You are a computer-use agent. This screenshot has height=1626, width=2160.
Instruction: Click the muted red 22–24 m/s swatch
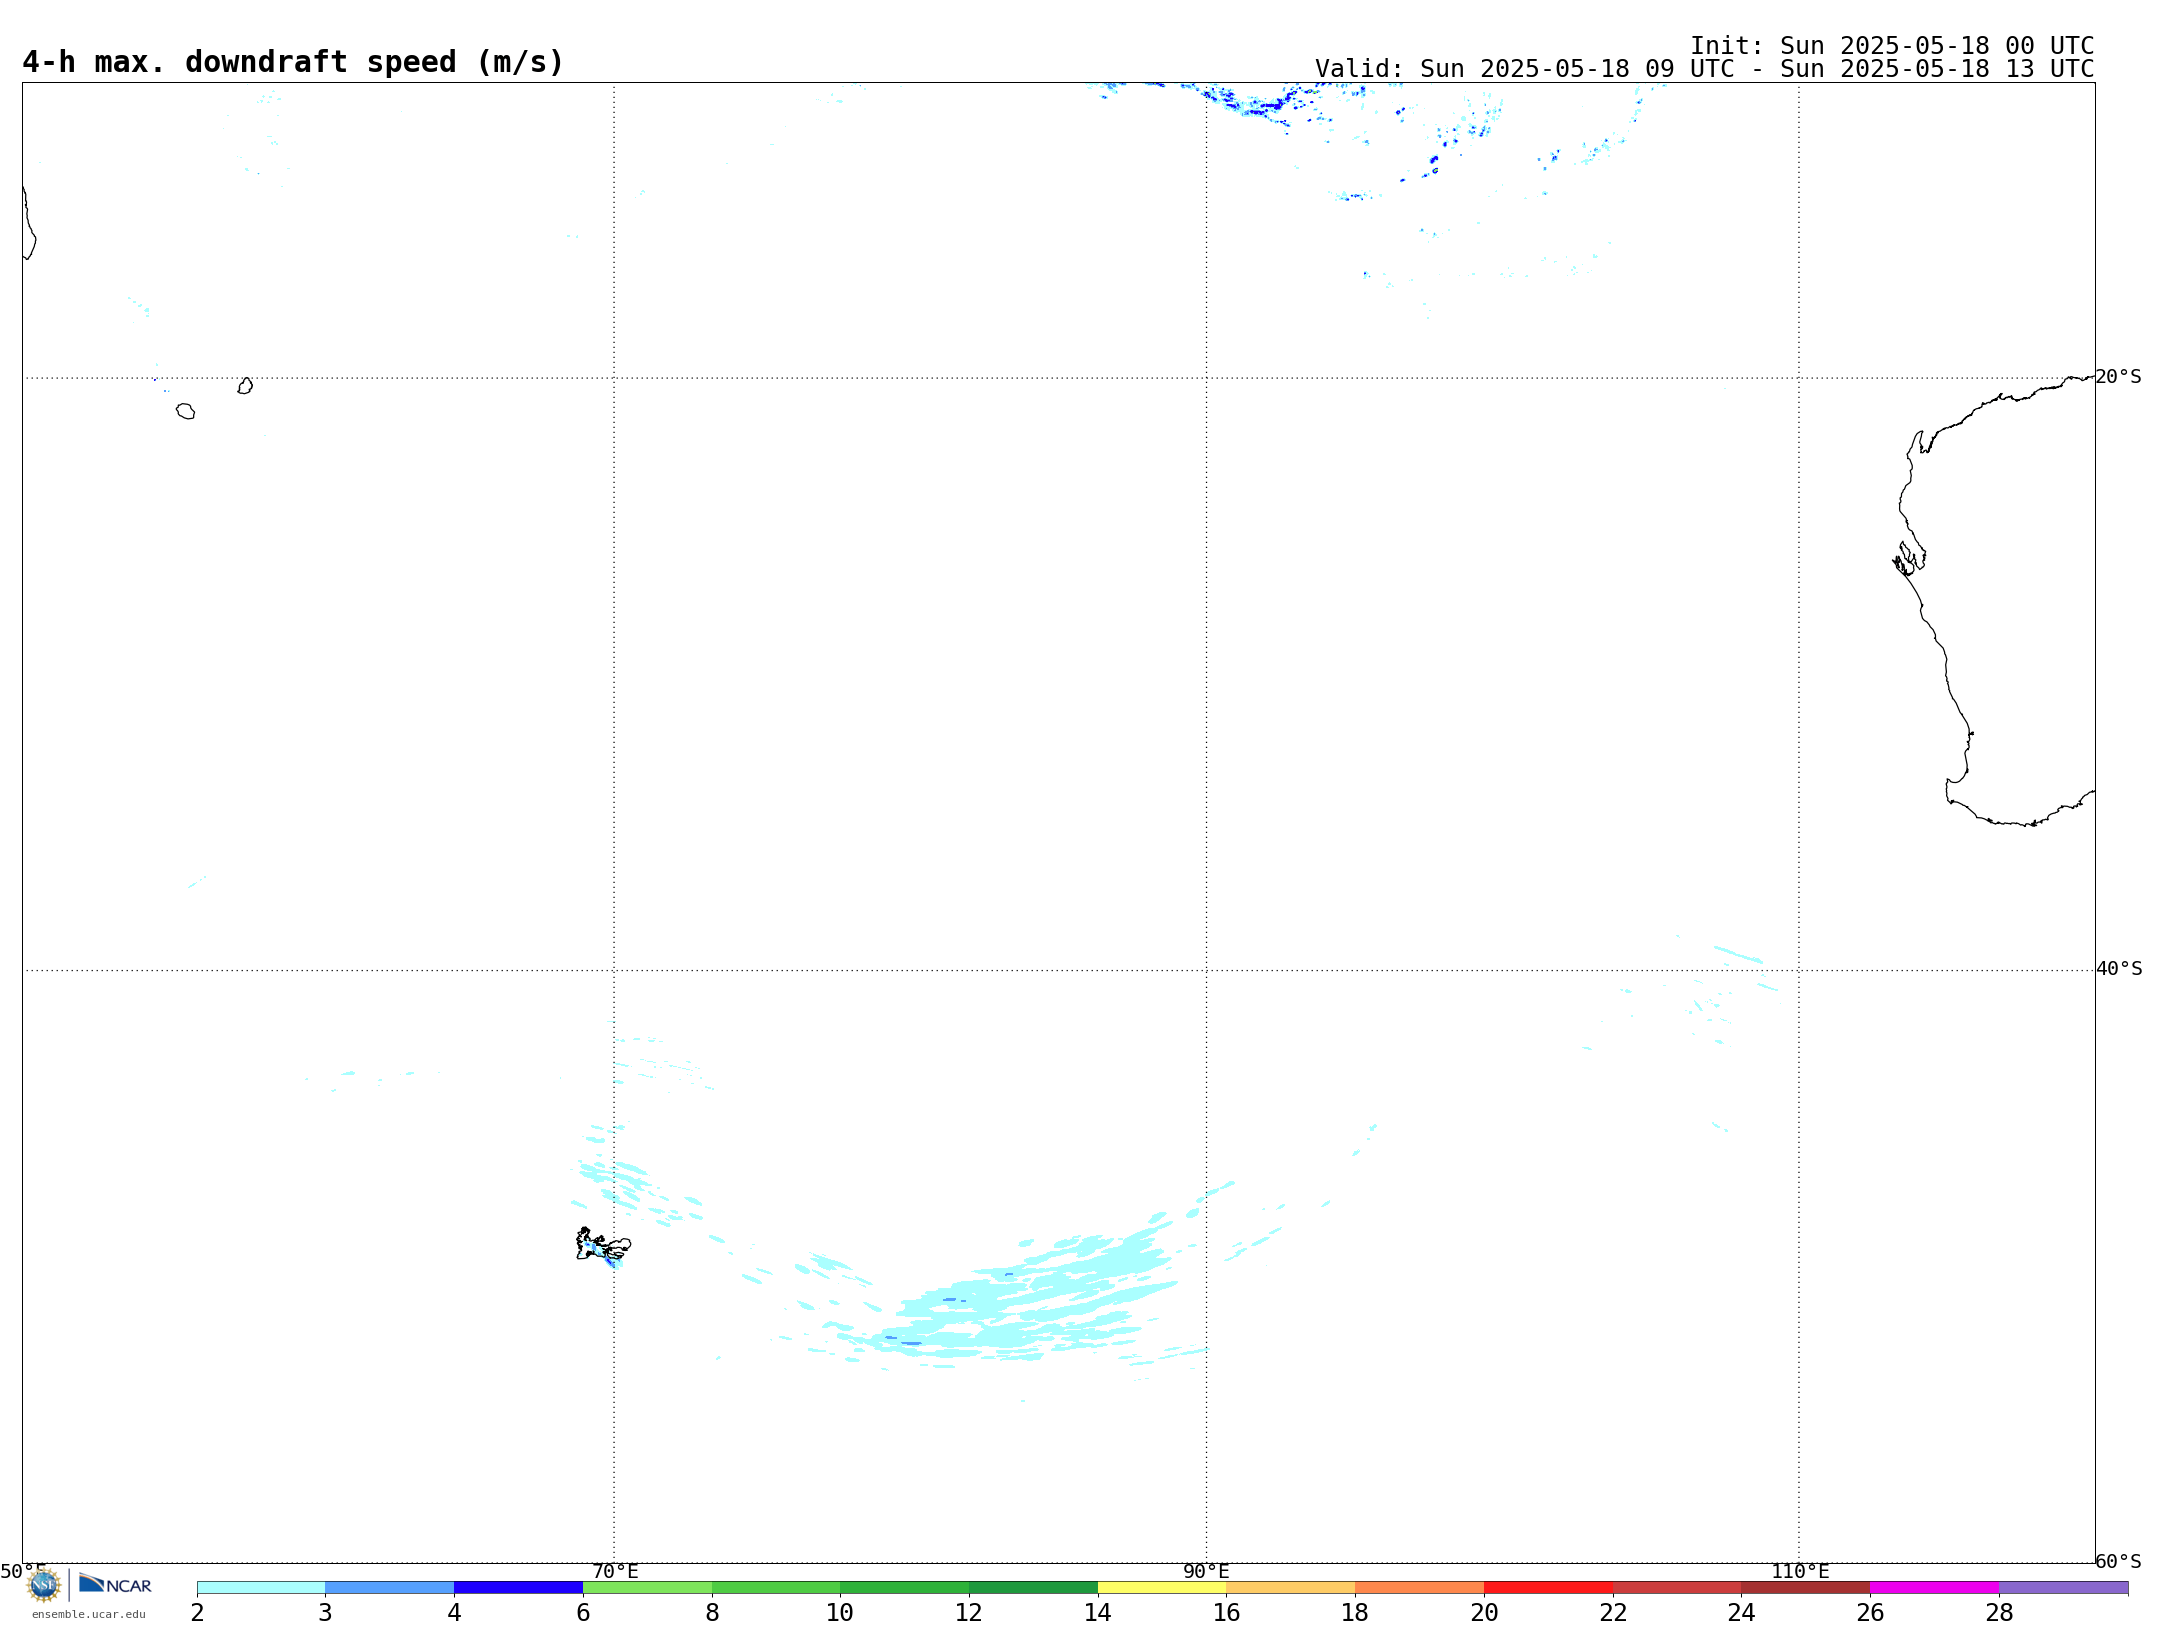pyautogui.click(x=1677, y=1588)
